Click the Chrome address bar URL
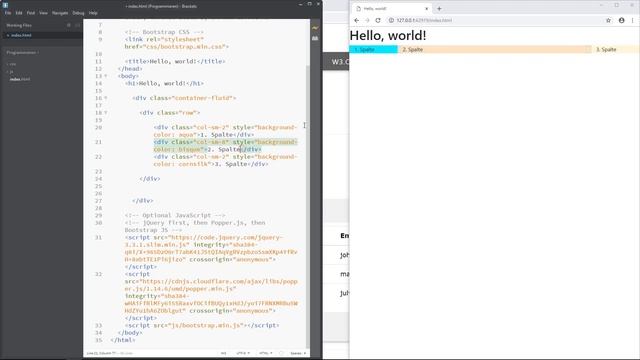 pos(424,20)
